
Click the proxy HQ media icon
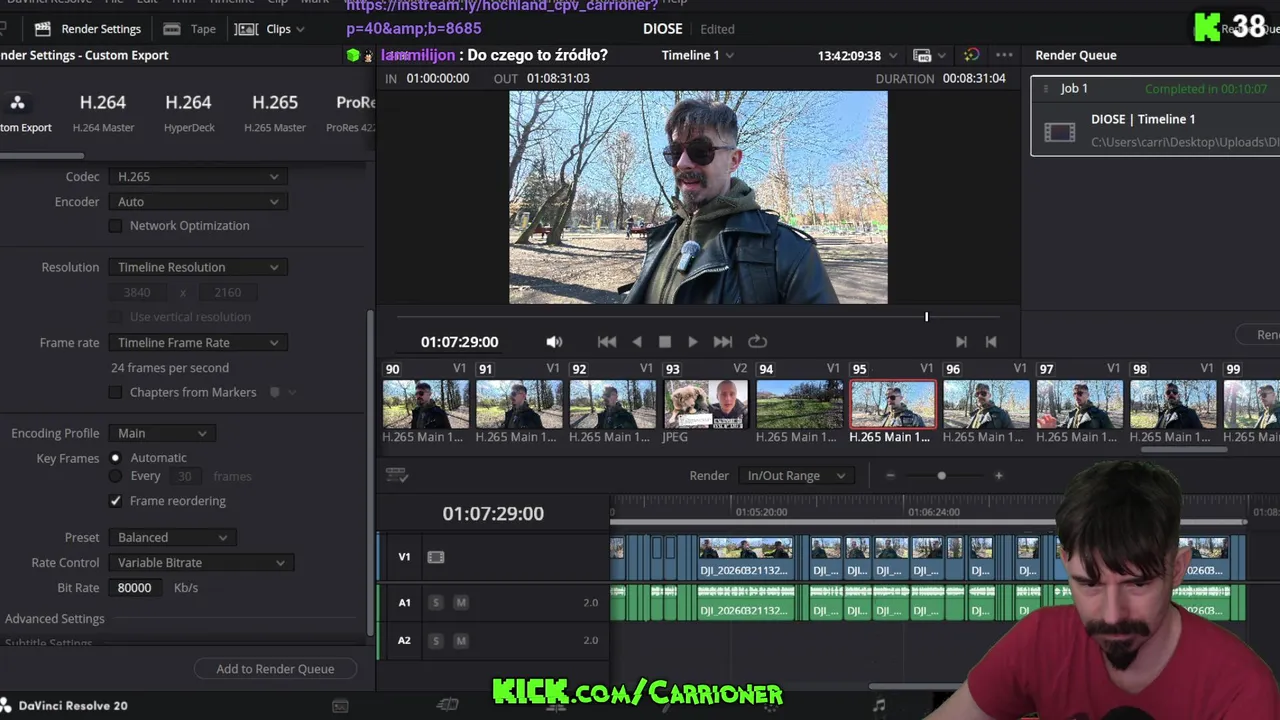pyautogui.click(x=923, y=55)
